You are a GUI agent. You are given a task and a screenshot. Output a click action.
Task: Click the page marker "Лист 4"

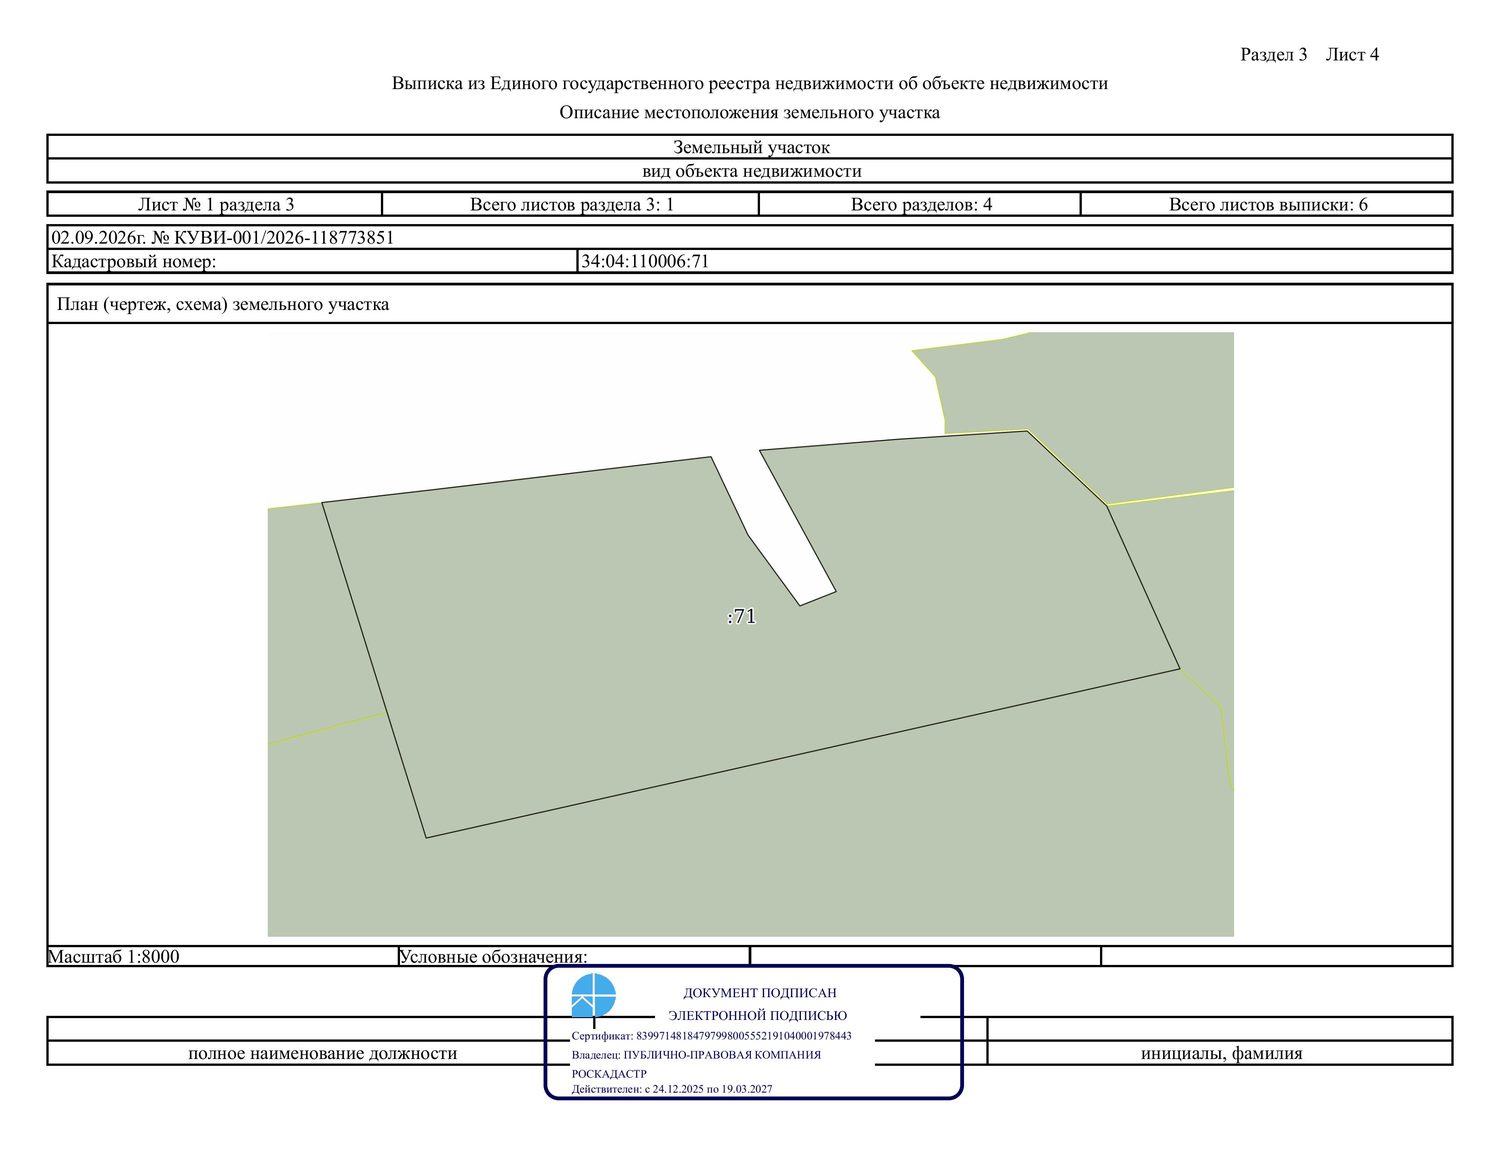coord(1352,54)
